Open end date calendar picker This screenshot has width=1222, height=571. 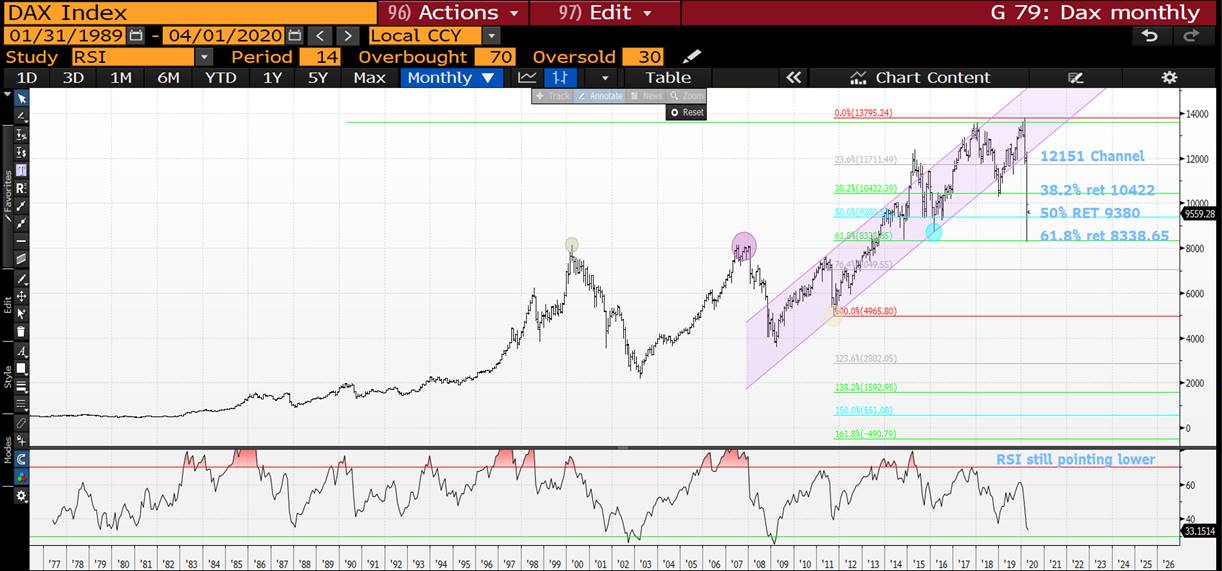(x=296, y=35)
